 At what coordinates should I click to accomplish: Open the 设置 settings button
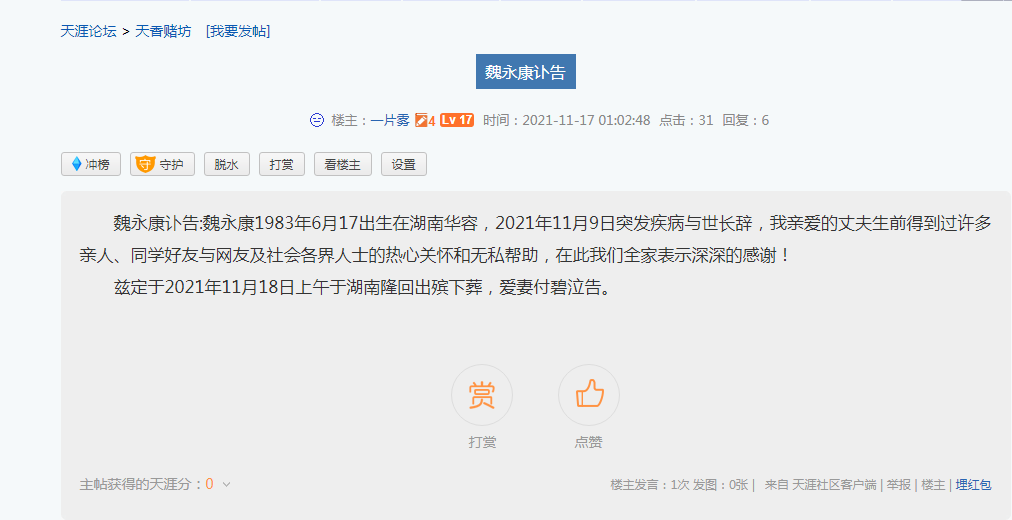[x=404, y=165]
